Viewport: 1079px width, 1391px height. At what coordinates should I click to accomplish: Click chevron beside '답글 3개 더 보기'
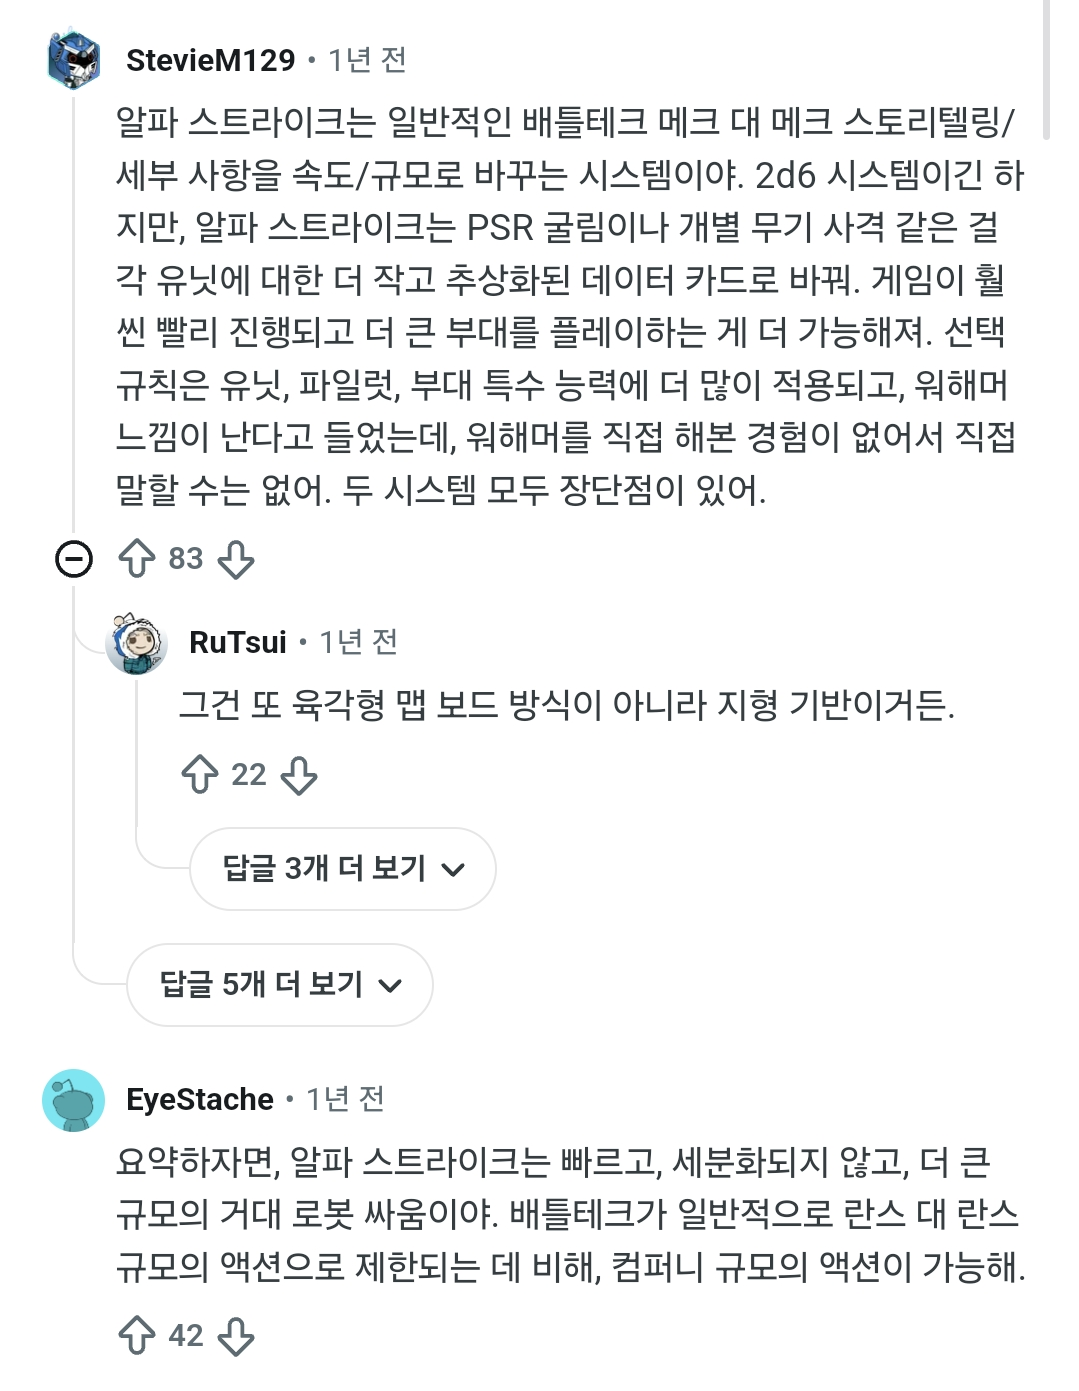[453, 870]
